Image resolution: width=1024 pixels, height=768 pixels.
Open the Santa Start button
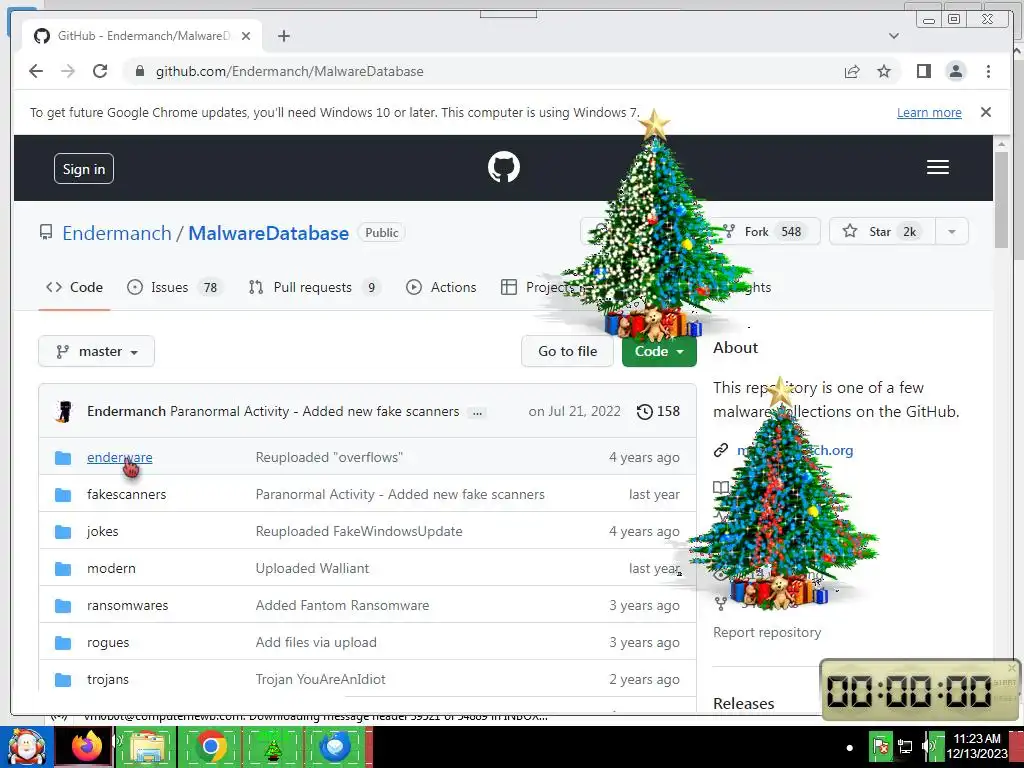26,746
